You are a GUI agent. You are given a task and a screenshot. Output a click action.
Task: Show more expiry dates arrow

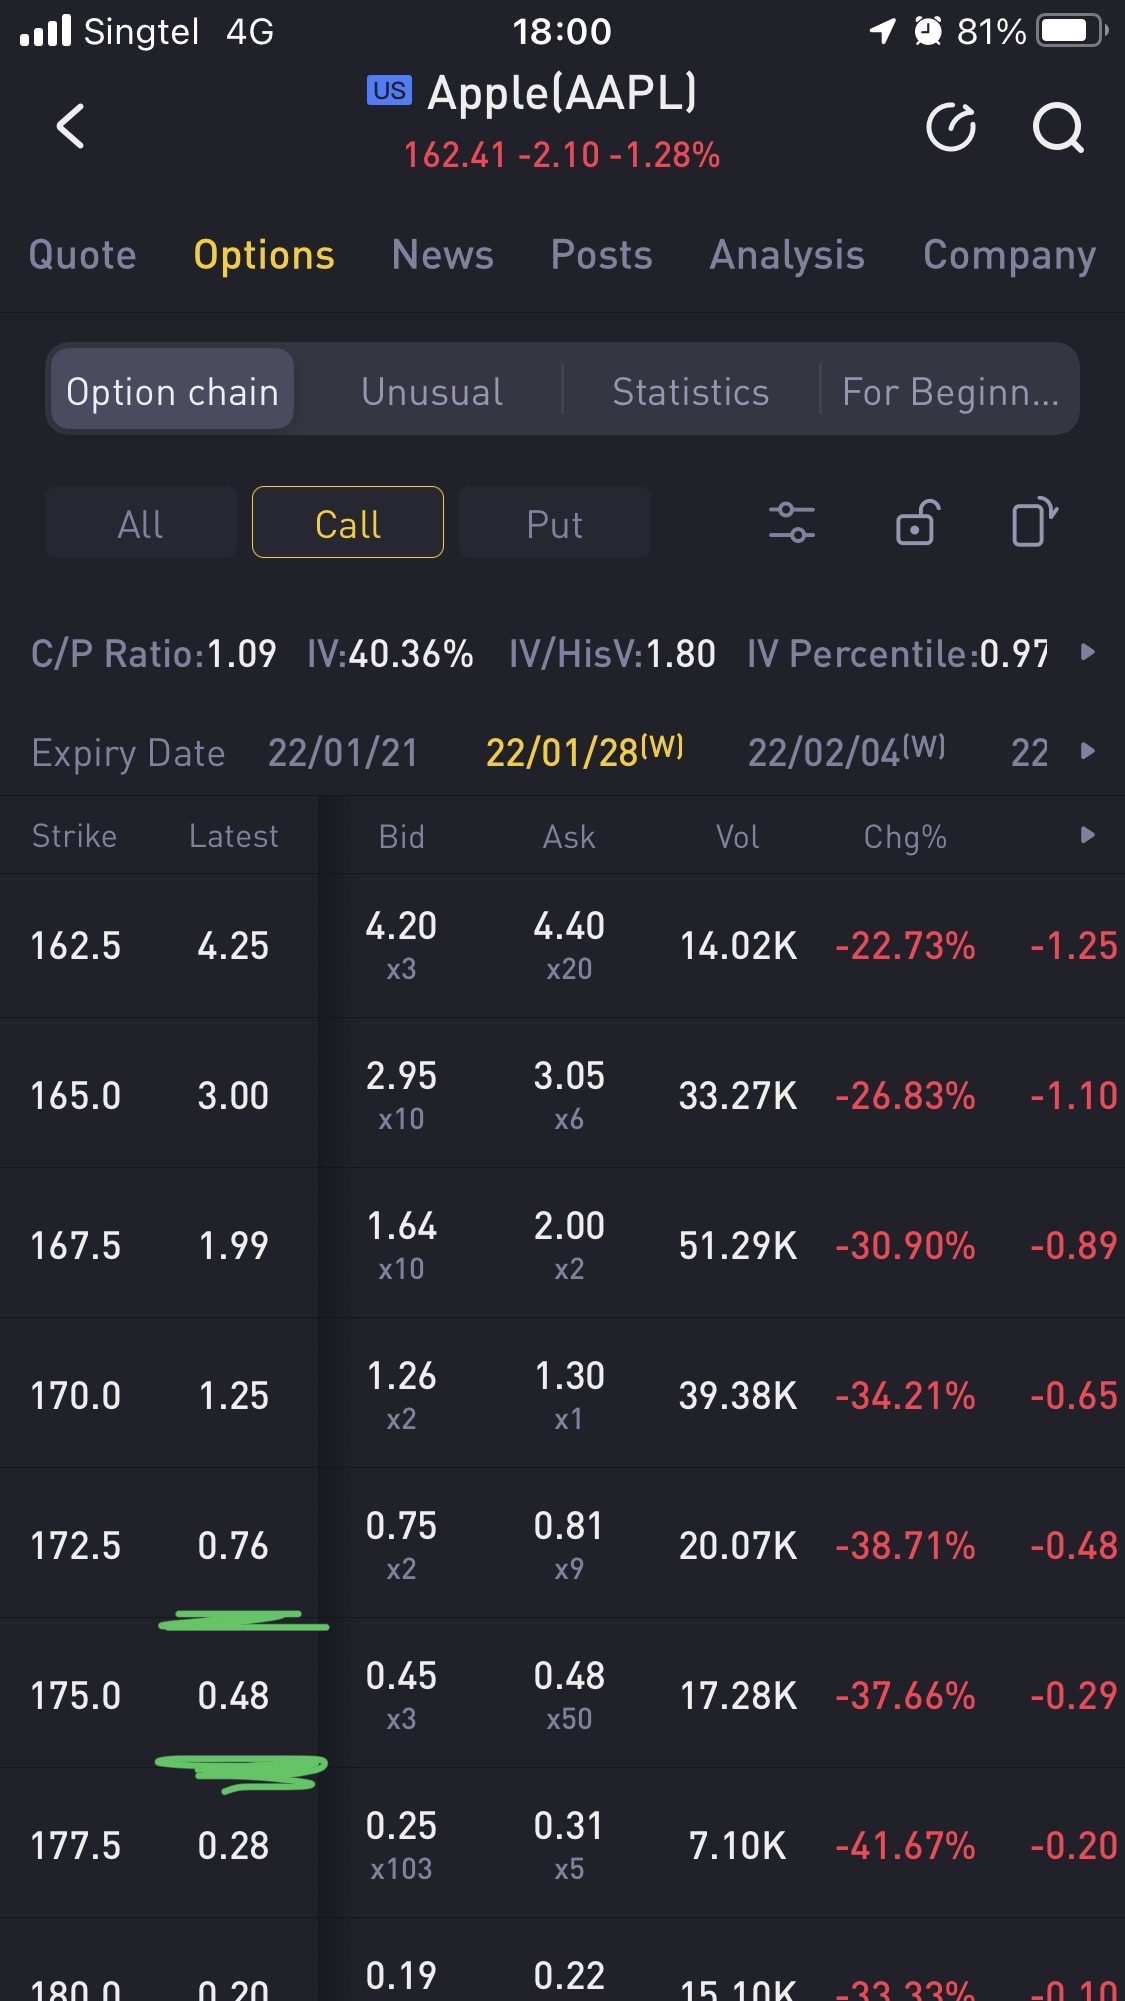(1088, 751)
